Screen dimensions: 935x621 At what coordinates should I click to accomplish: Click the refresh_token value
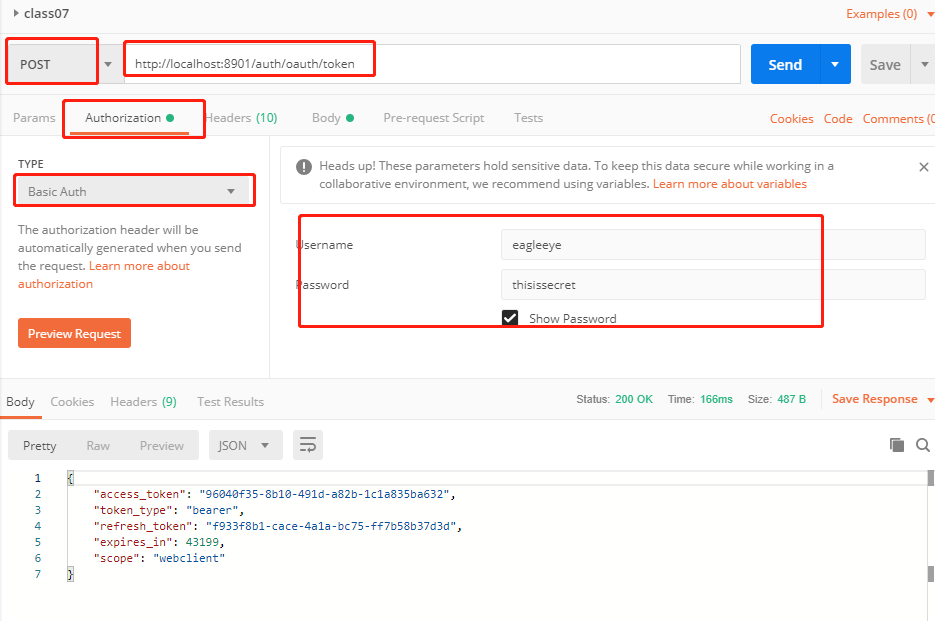(330, 526)
